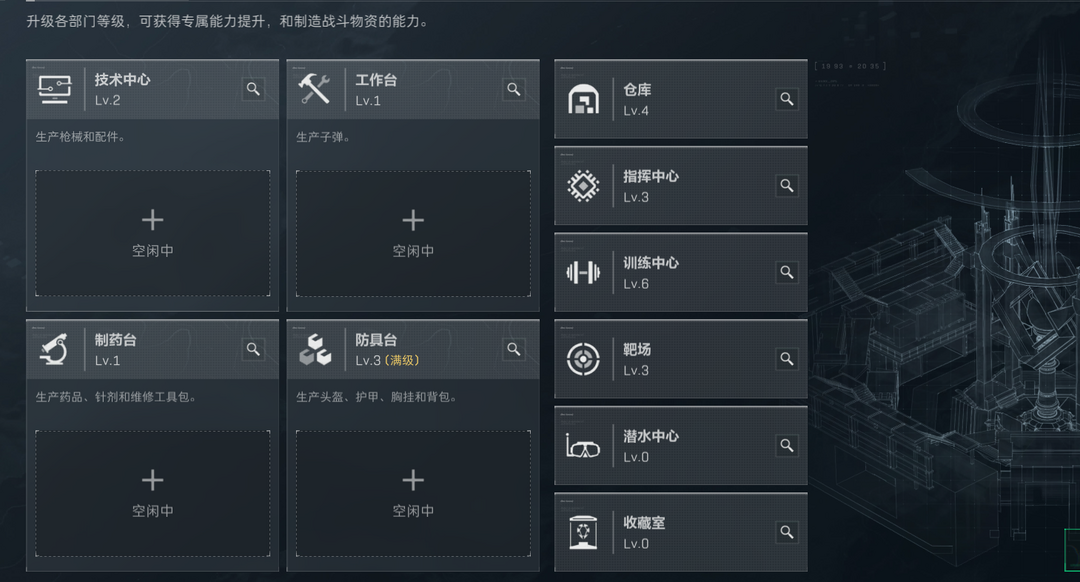The width and height of the screenshot is (1080, 582).
Task: Start bullet production in 工作台 empty slot
Action: (x=413, y=233)
